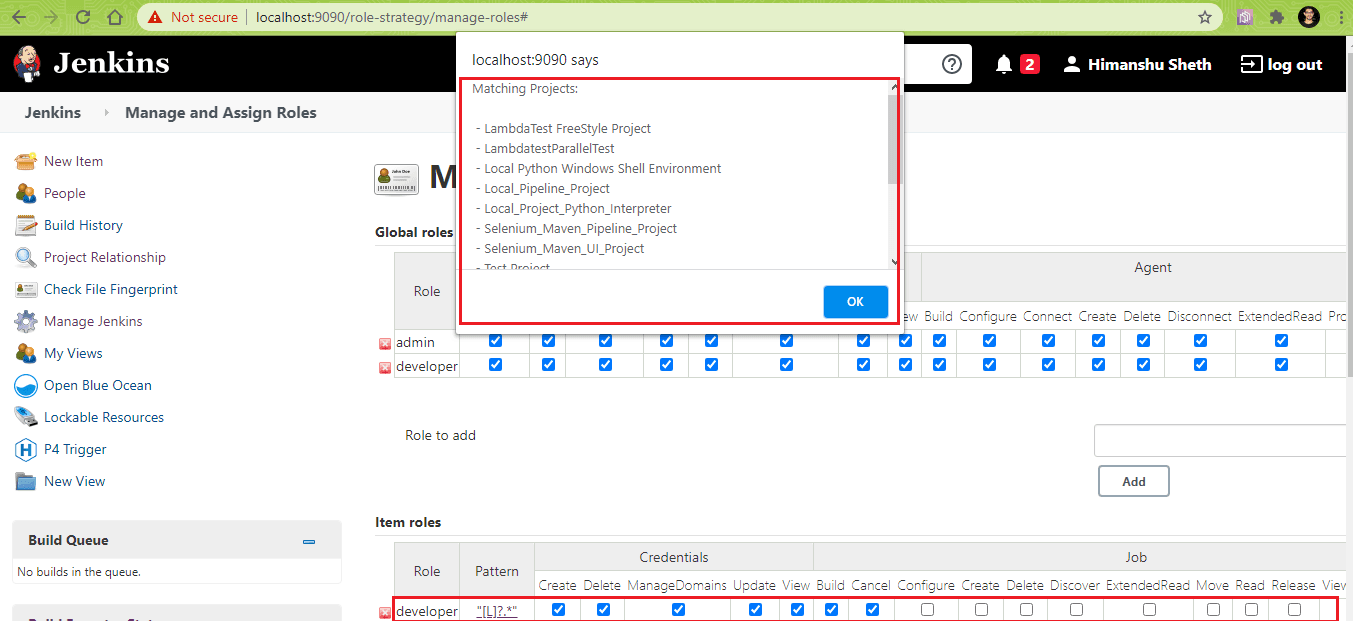Viewport: 1353px width, 621px height.
Task: Open the Chrome profile avatar
Action: [x=1308, y=17]
